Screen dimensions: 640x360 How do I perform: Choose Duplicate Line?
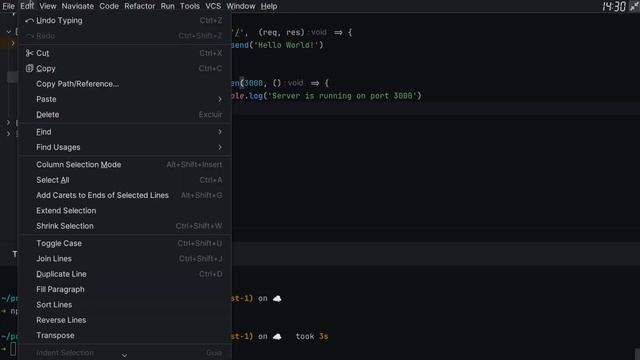coord(125,274)
